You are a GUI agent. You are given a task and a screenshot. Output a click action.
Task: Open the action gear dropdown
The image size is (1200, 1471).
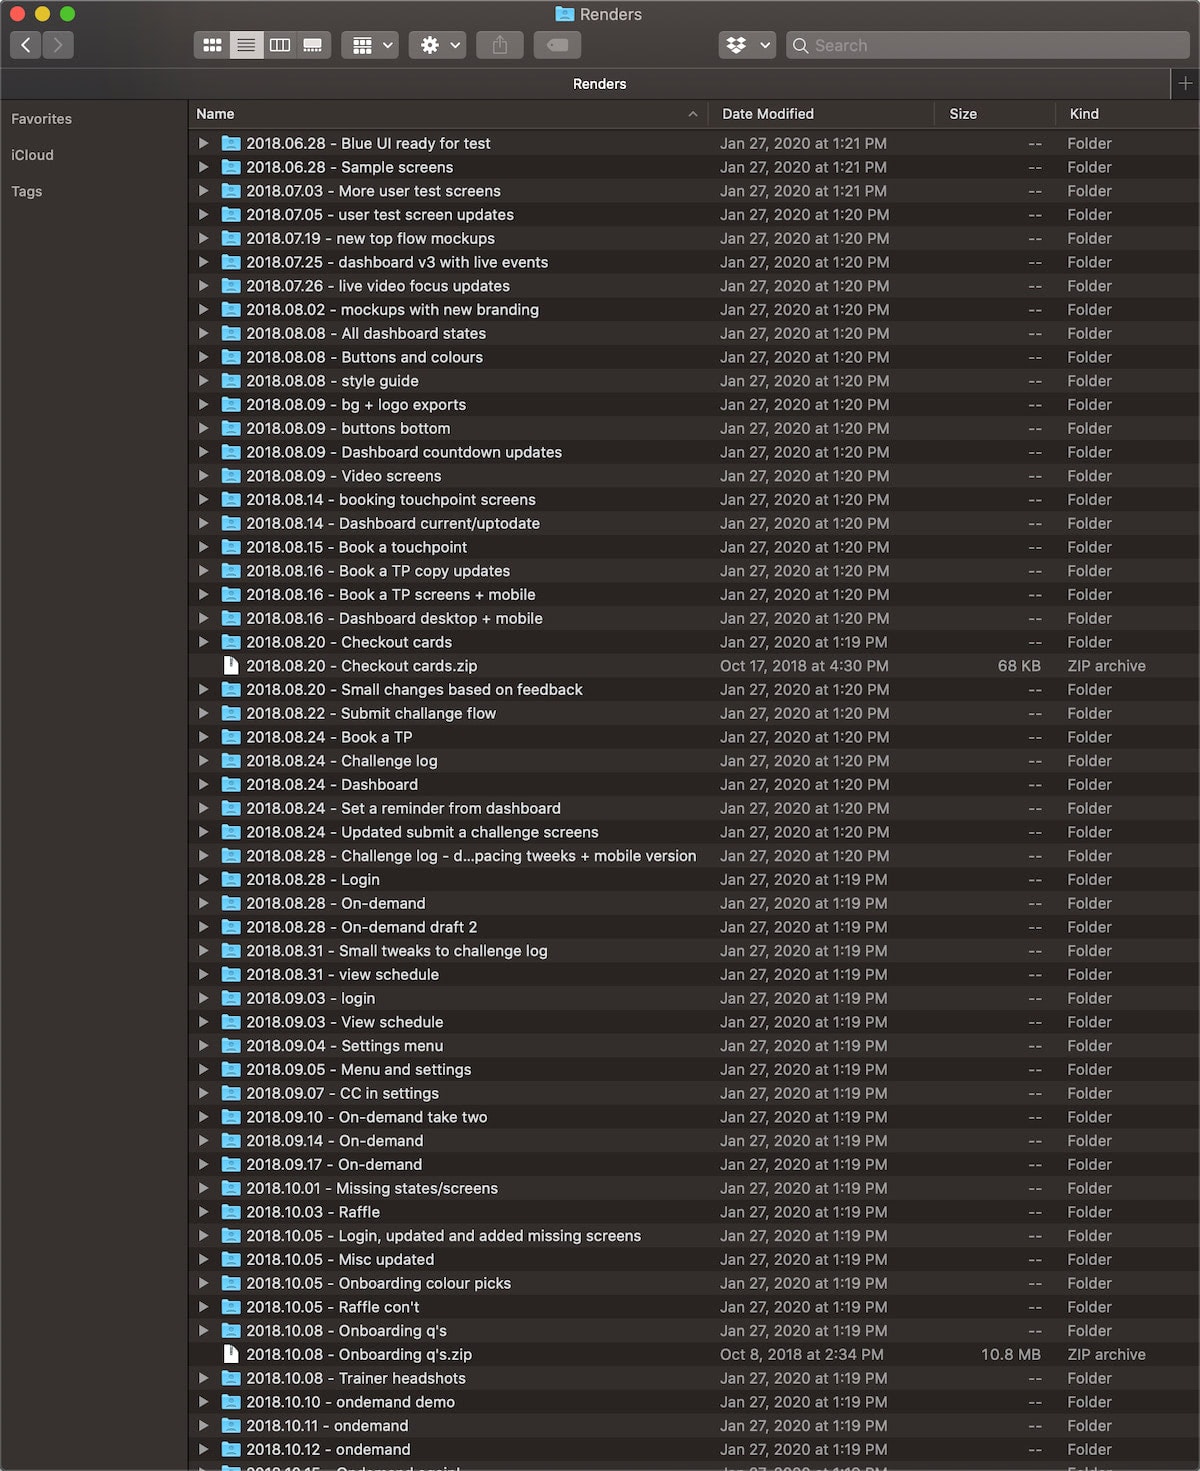point(437,44)
